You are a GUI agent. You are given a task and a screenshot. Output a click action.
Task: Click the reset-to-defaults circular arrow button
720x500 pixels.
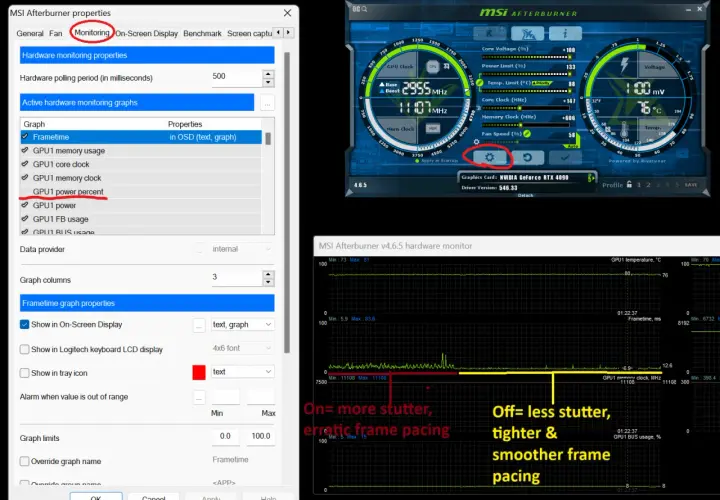tap(528, 157)
